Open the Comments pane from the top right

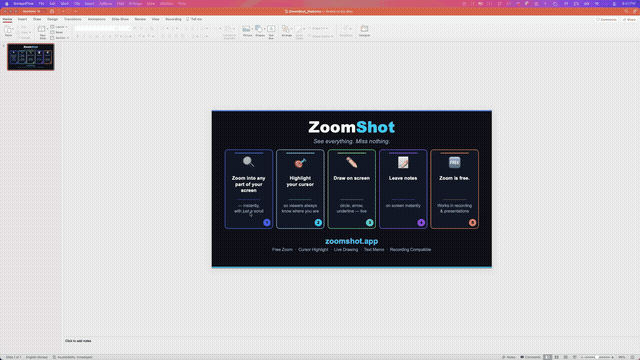(x=606, y=19)
